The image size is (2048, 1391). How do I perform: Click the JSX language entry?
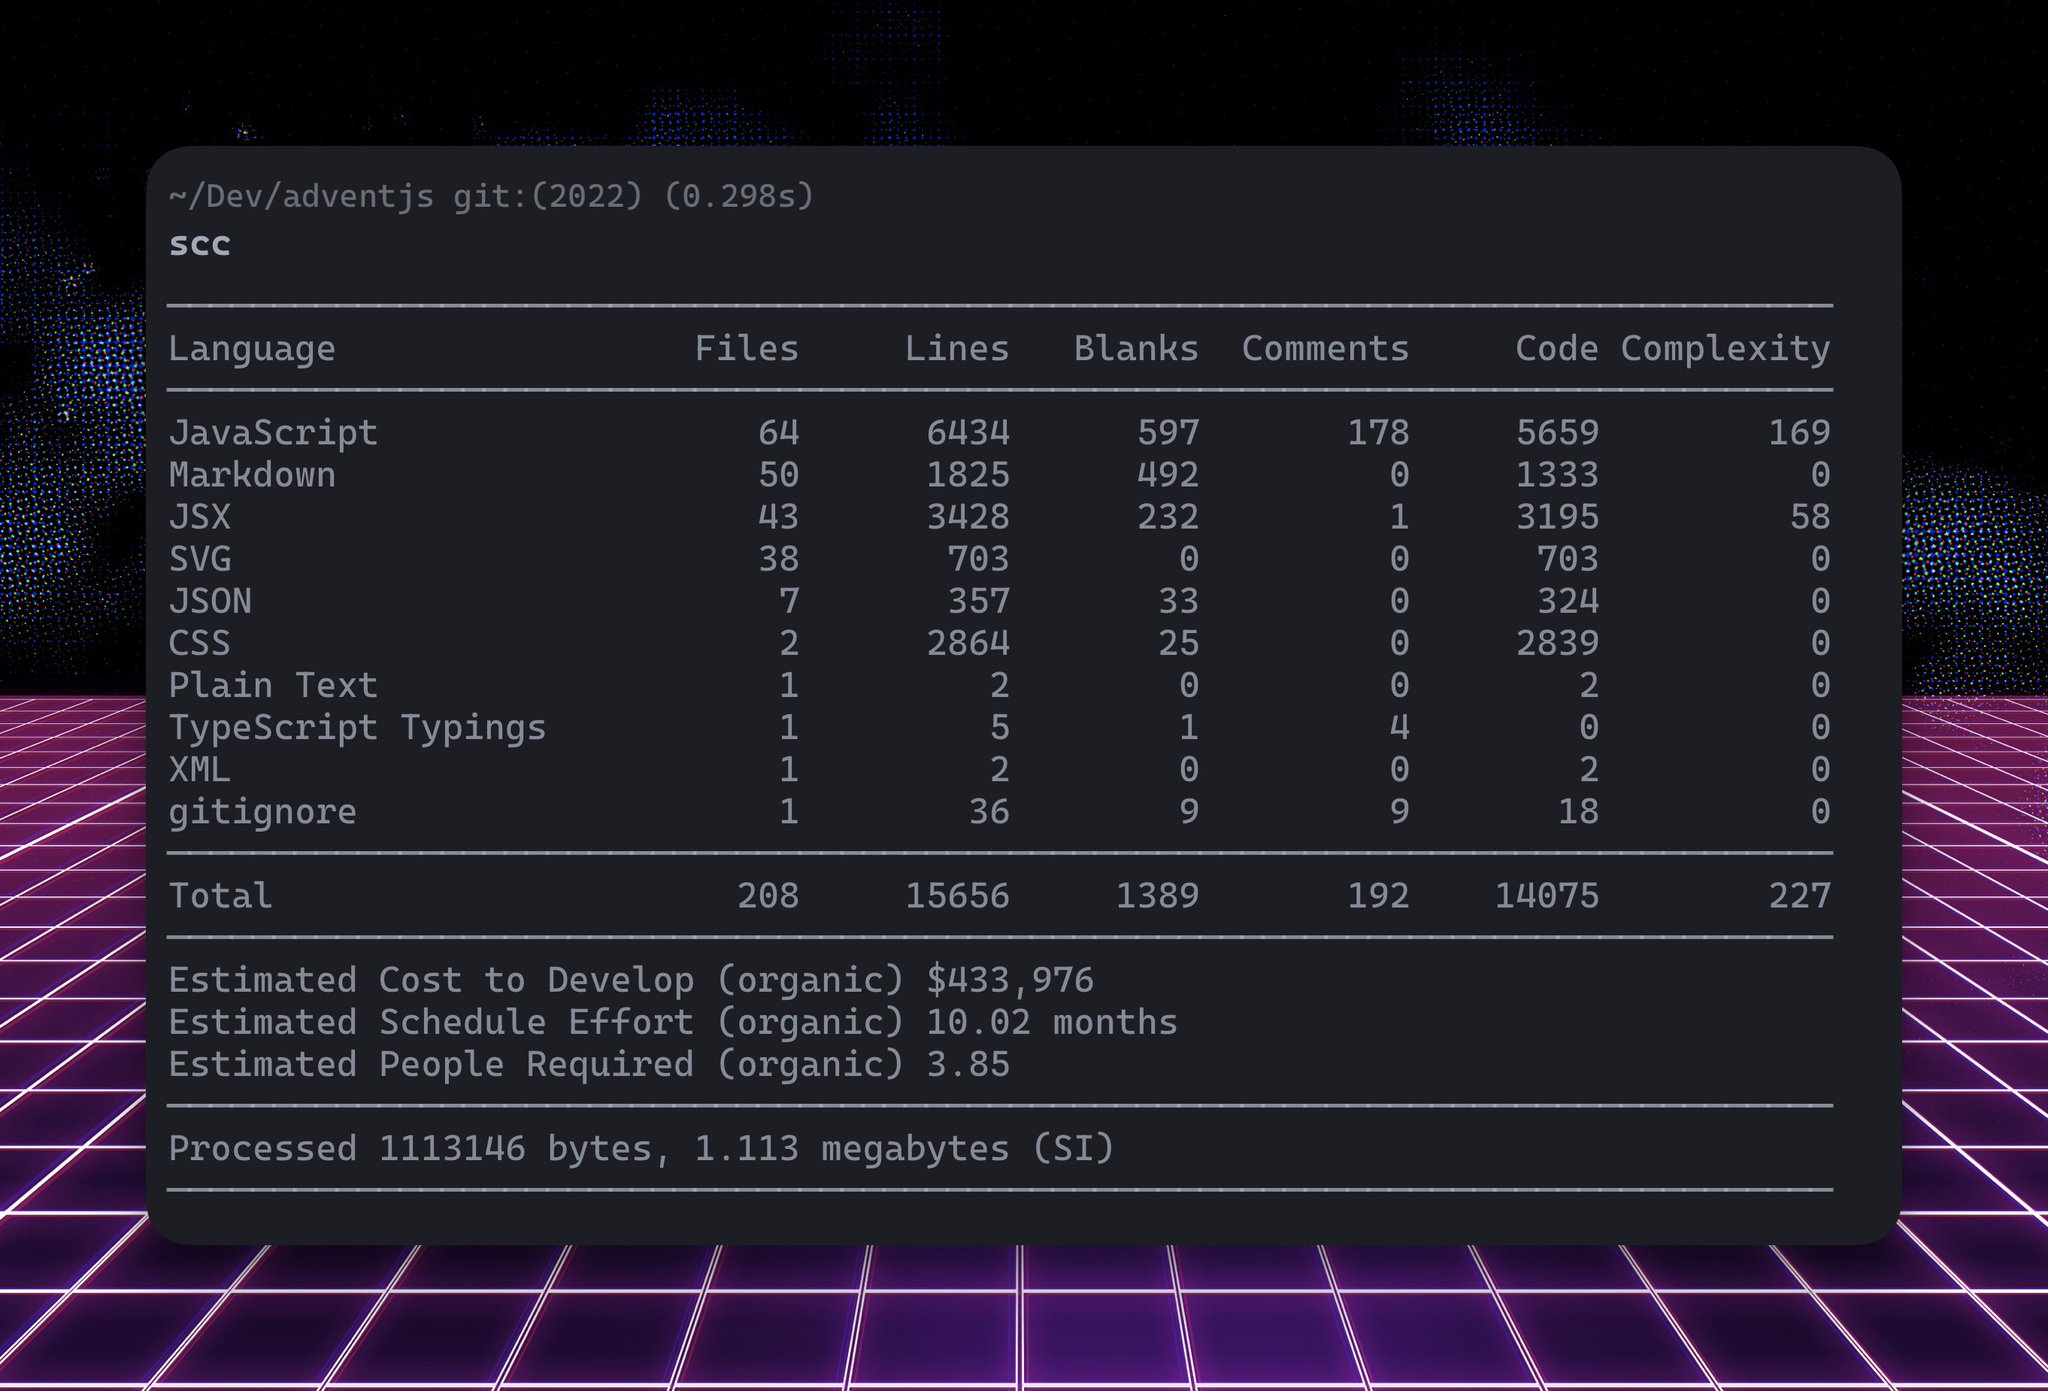[x=200, y=517]
